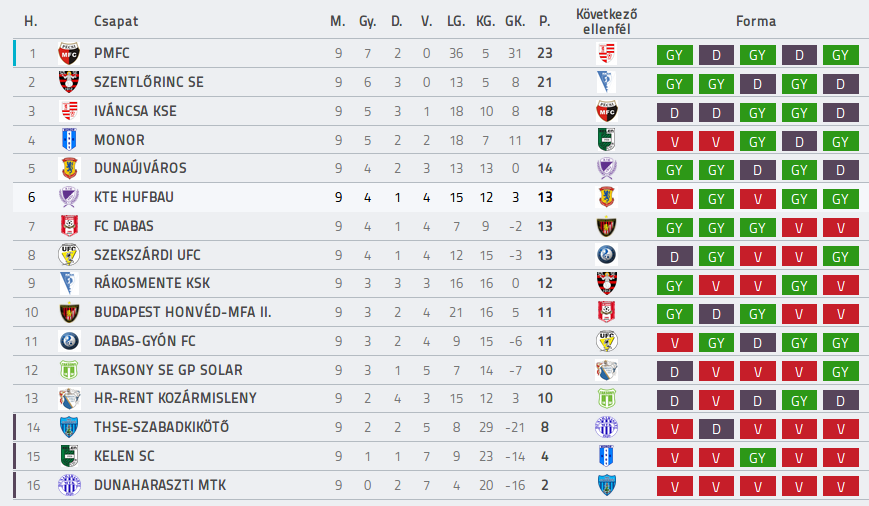869x506 pixels.
Task: Open Budapest Honvéd-MFA II. team link
Action: click(x=183, y=312)
